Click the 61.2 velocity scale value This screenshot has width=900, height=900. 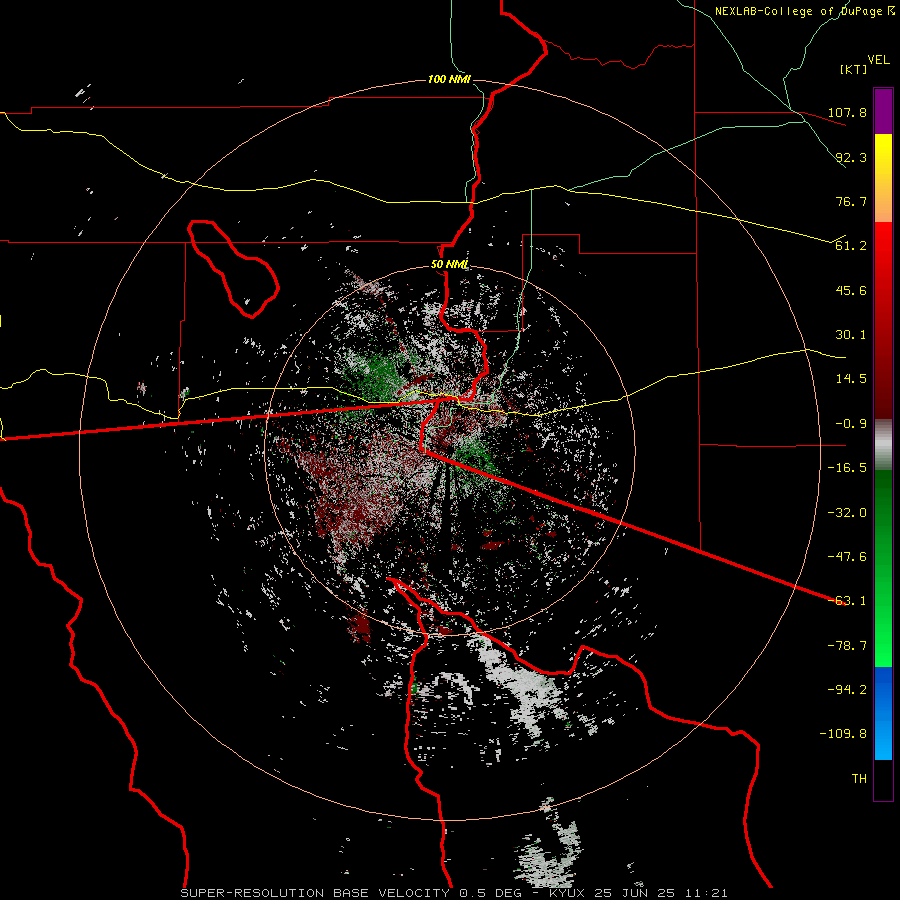pos(851,246)
